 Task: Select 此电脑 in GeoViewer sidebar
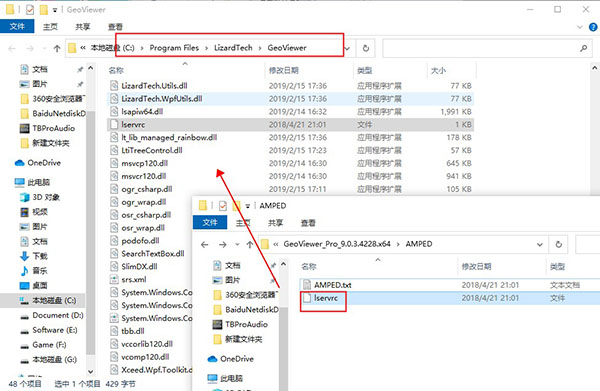tap(38, 182)
